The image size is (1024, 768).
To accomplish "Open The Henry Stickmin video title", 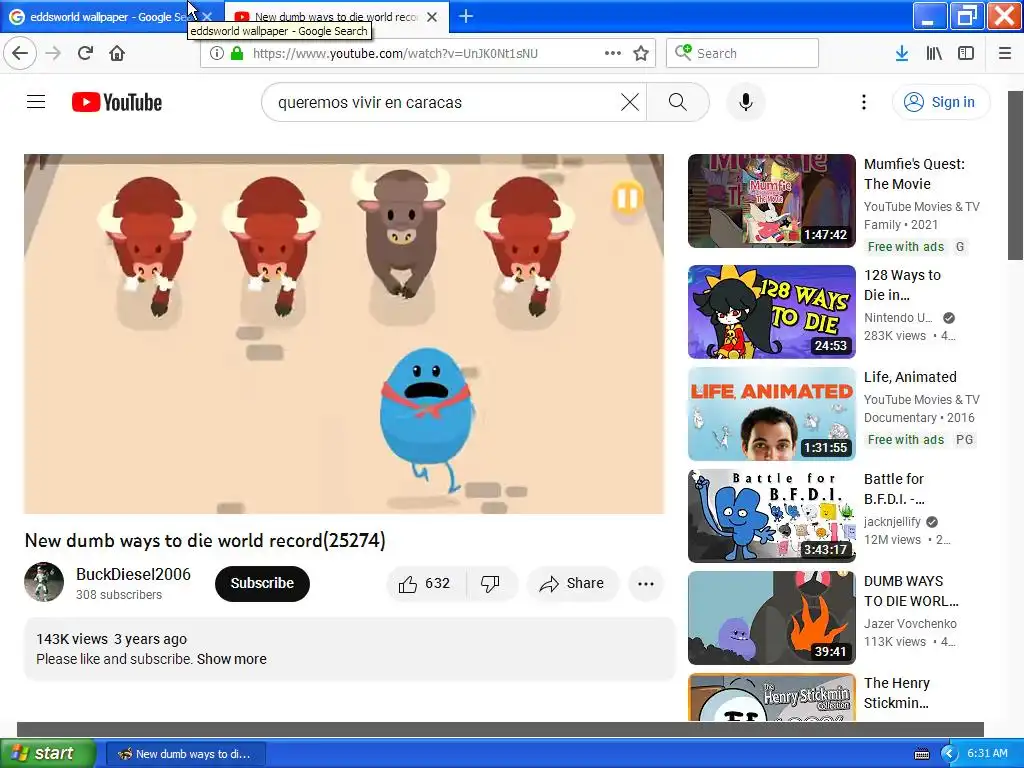I will [x=897, y=693].
